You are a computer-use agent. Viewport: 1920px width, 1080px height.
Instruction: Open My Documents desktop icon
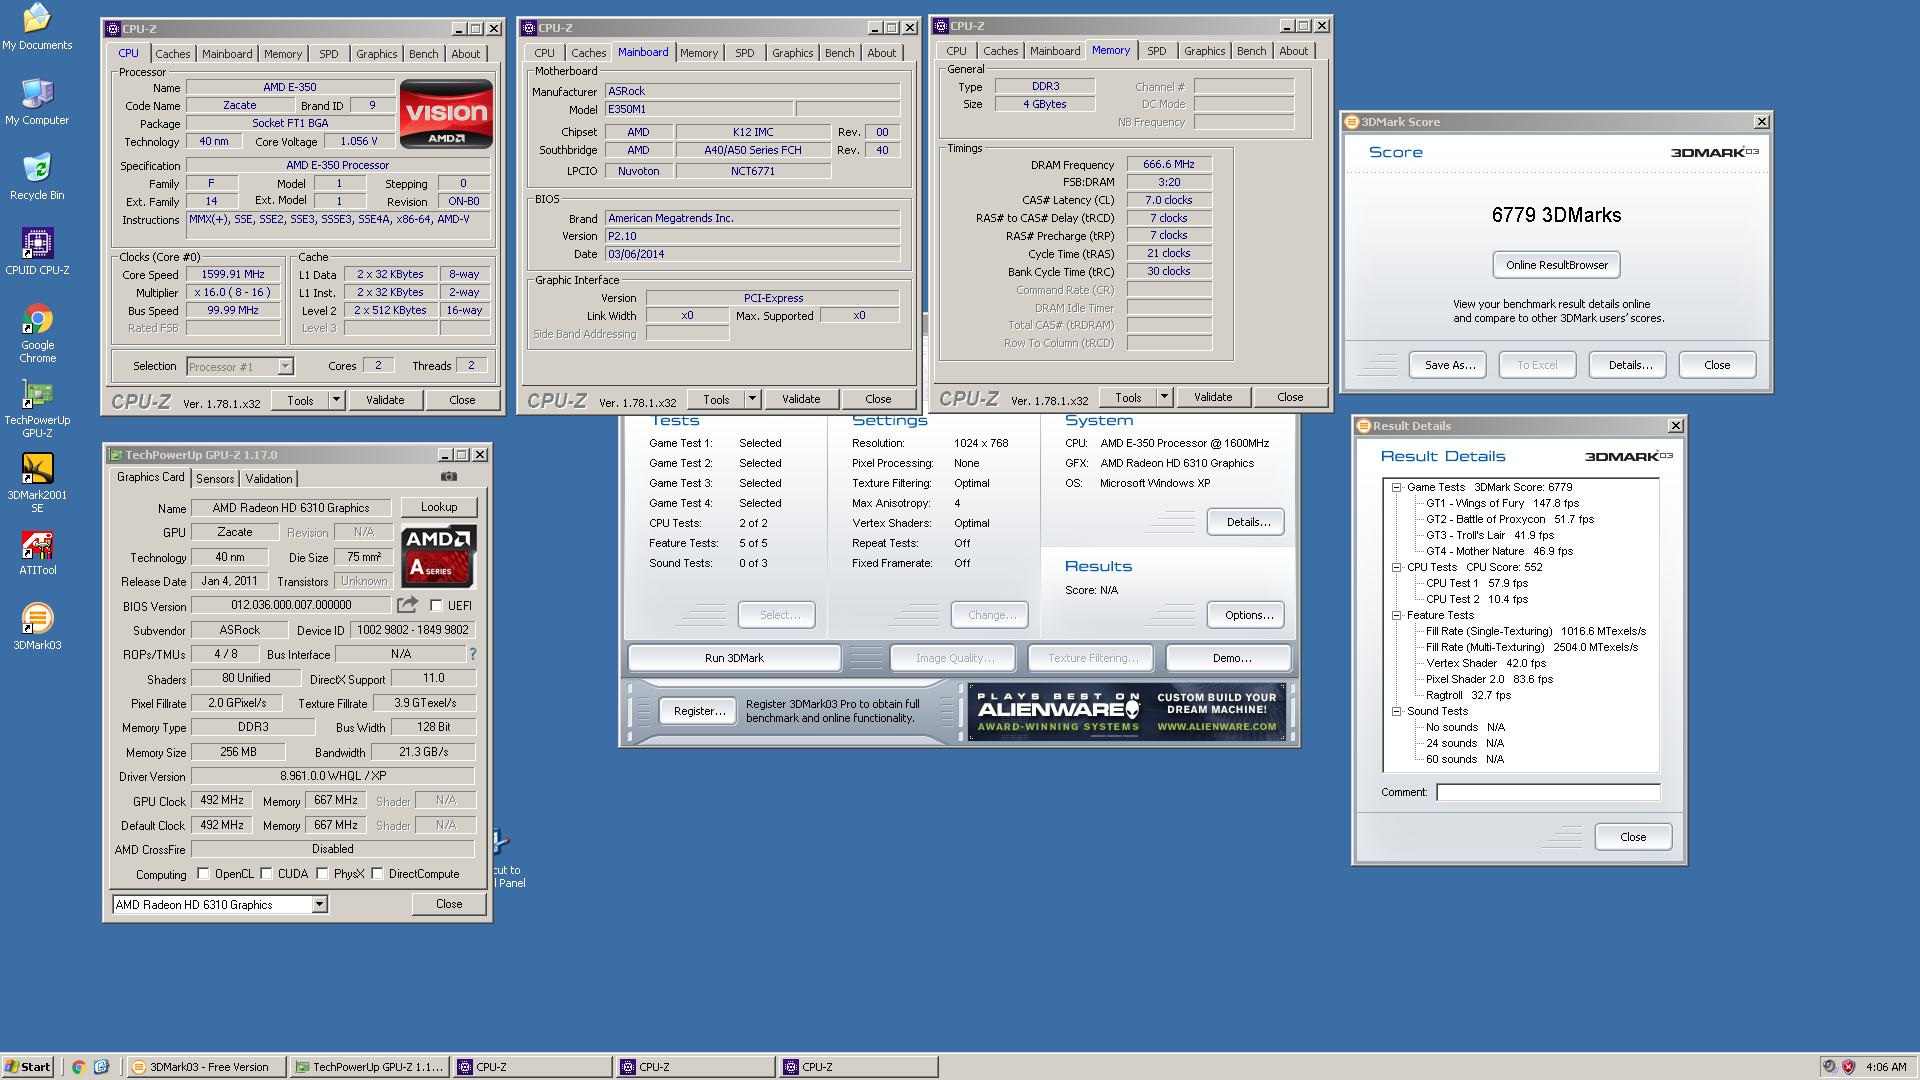[37, 27]
